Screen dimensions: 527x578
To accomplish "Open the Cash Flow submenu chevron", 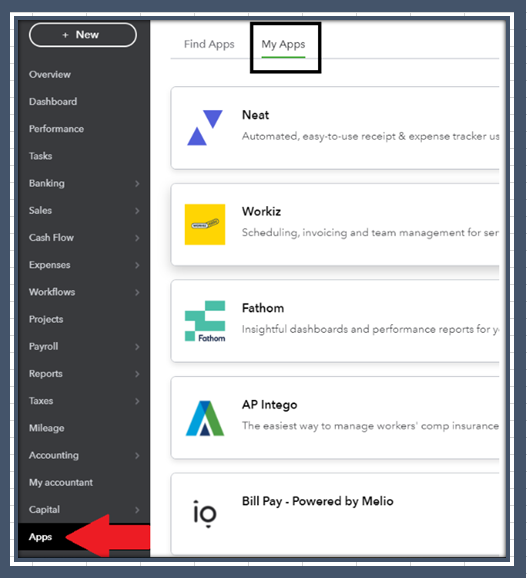I will pyautogui.click(x=137, y=238).
